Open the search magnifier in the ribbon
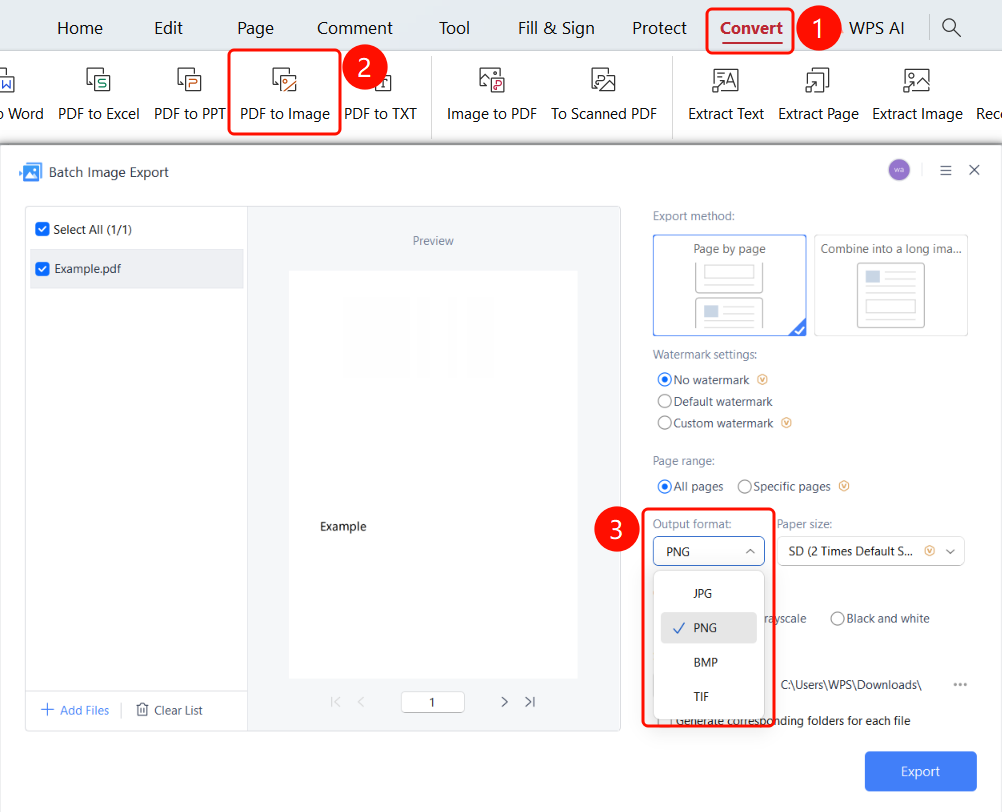This screenshot has width=1002, height=812. [x=951, y=27]
